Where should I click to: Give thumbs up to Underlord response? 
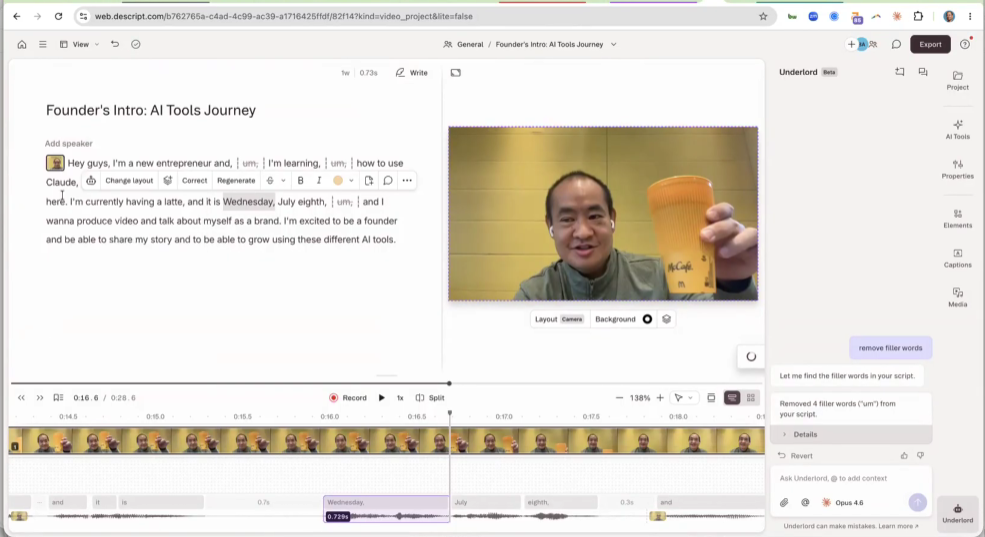(x=904, y=455)
